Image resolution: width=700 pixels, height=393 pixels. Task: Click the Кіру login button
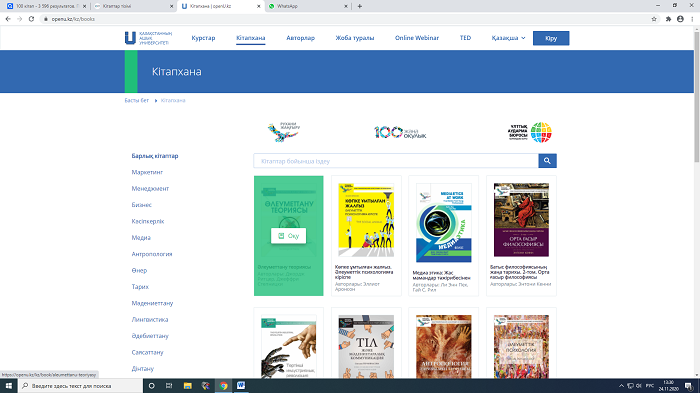551,38
